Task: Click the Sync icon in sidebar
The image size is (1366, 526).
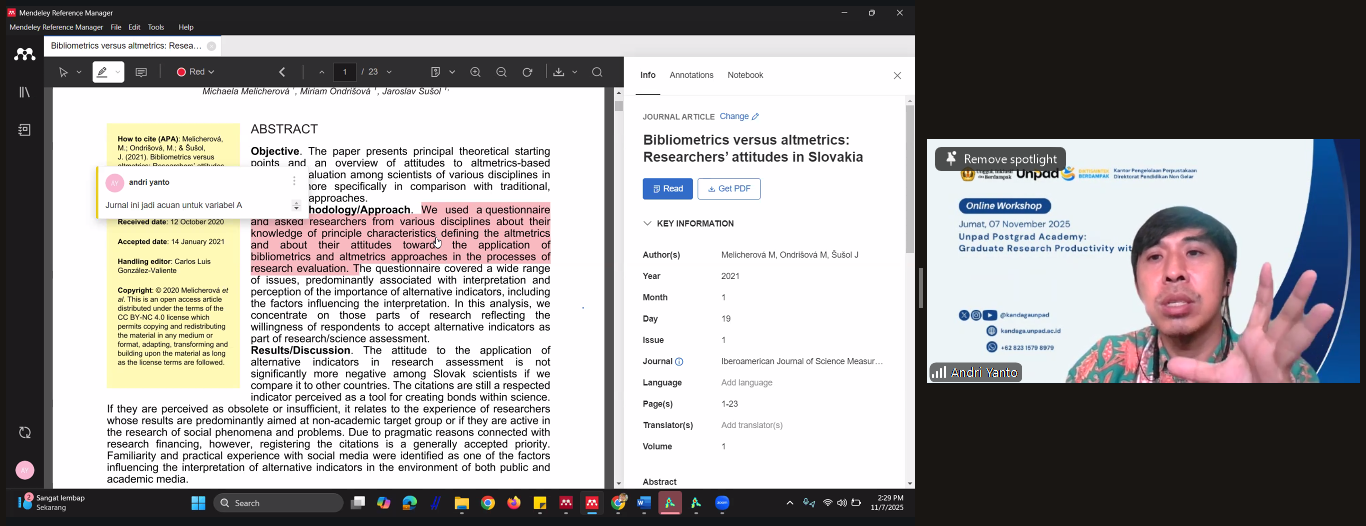Action: pyautogui.click(x=24, y=433)
